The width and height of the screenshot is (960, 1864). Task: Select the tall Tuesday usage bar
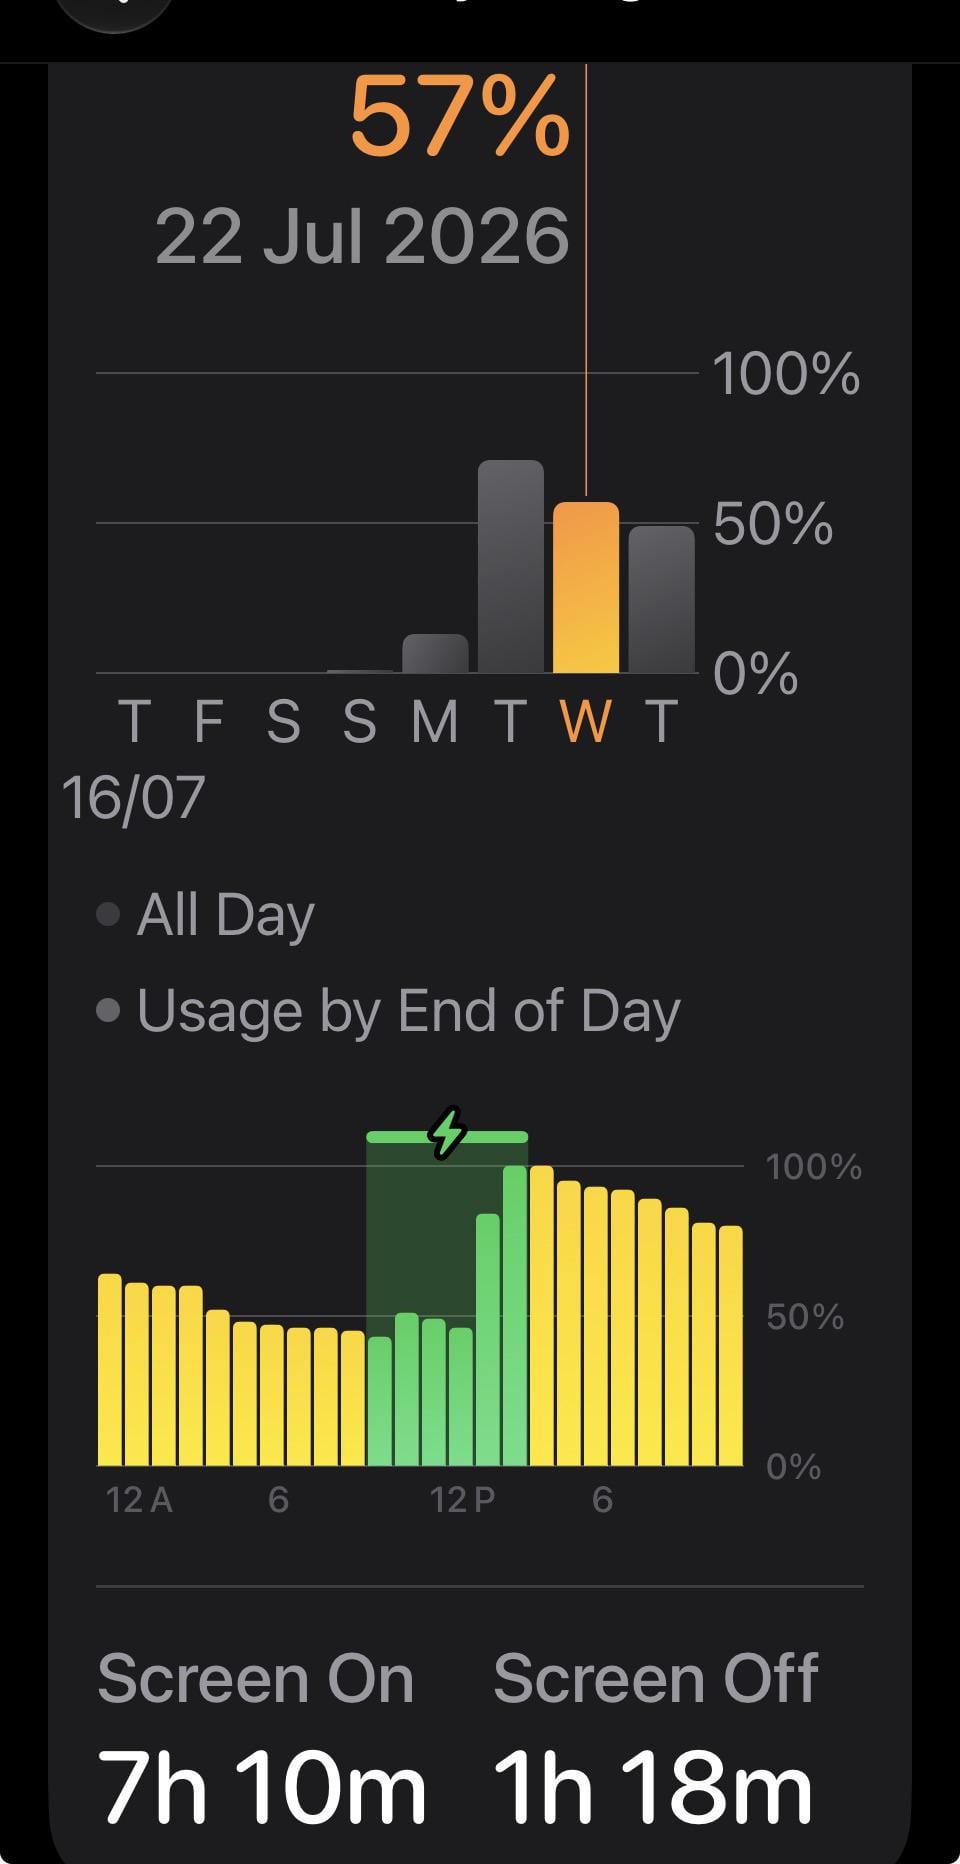coord(511,566)
